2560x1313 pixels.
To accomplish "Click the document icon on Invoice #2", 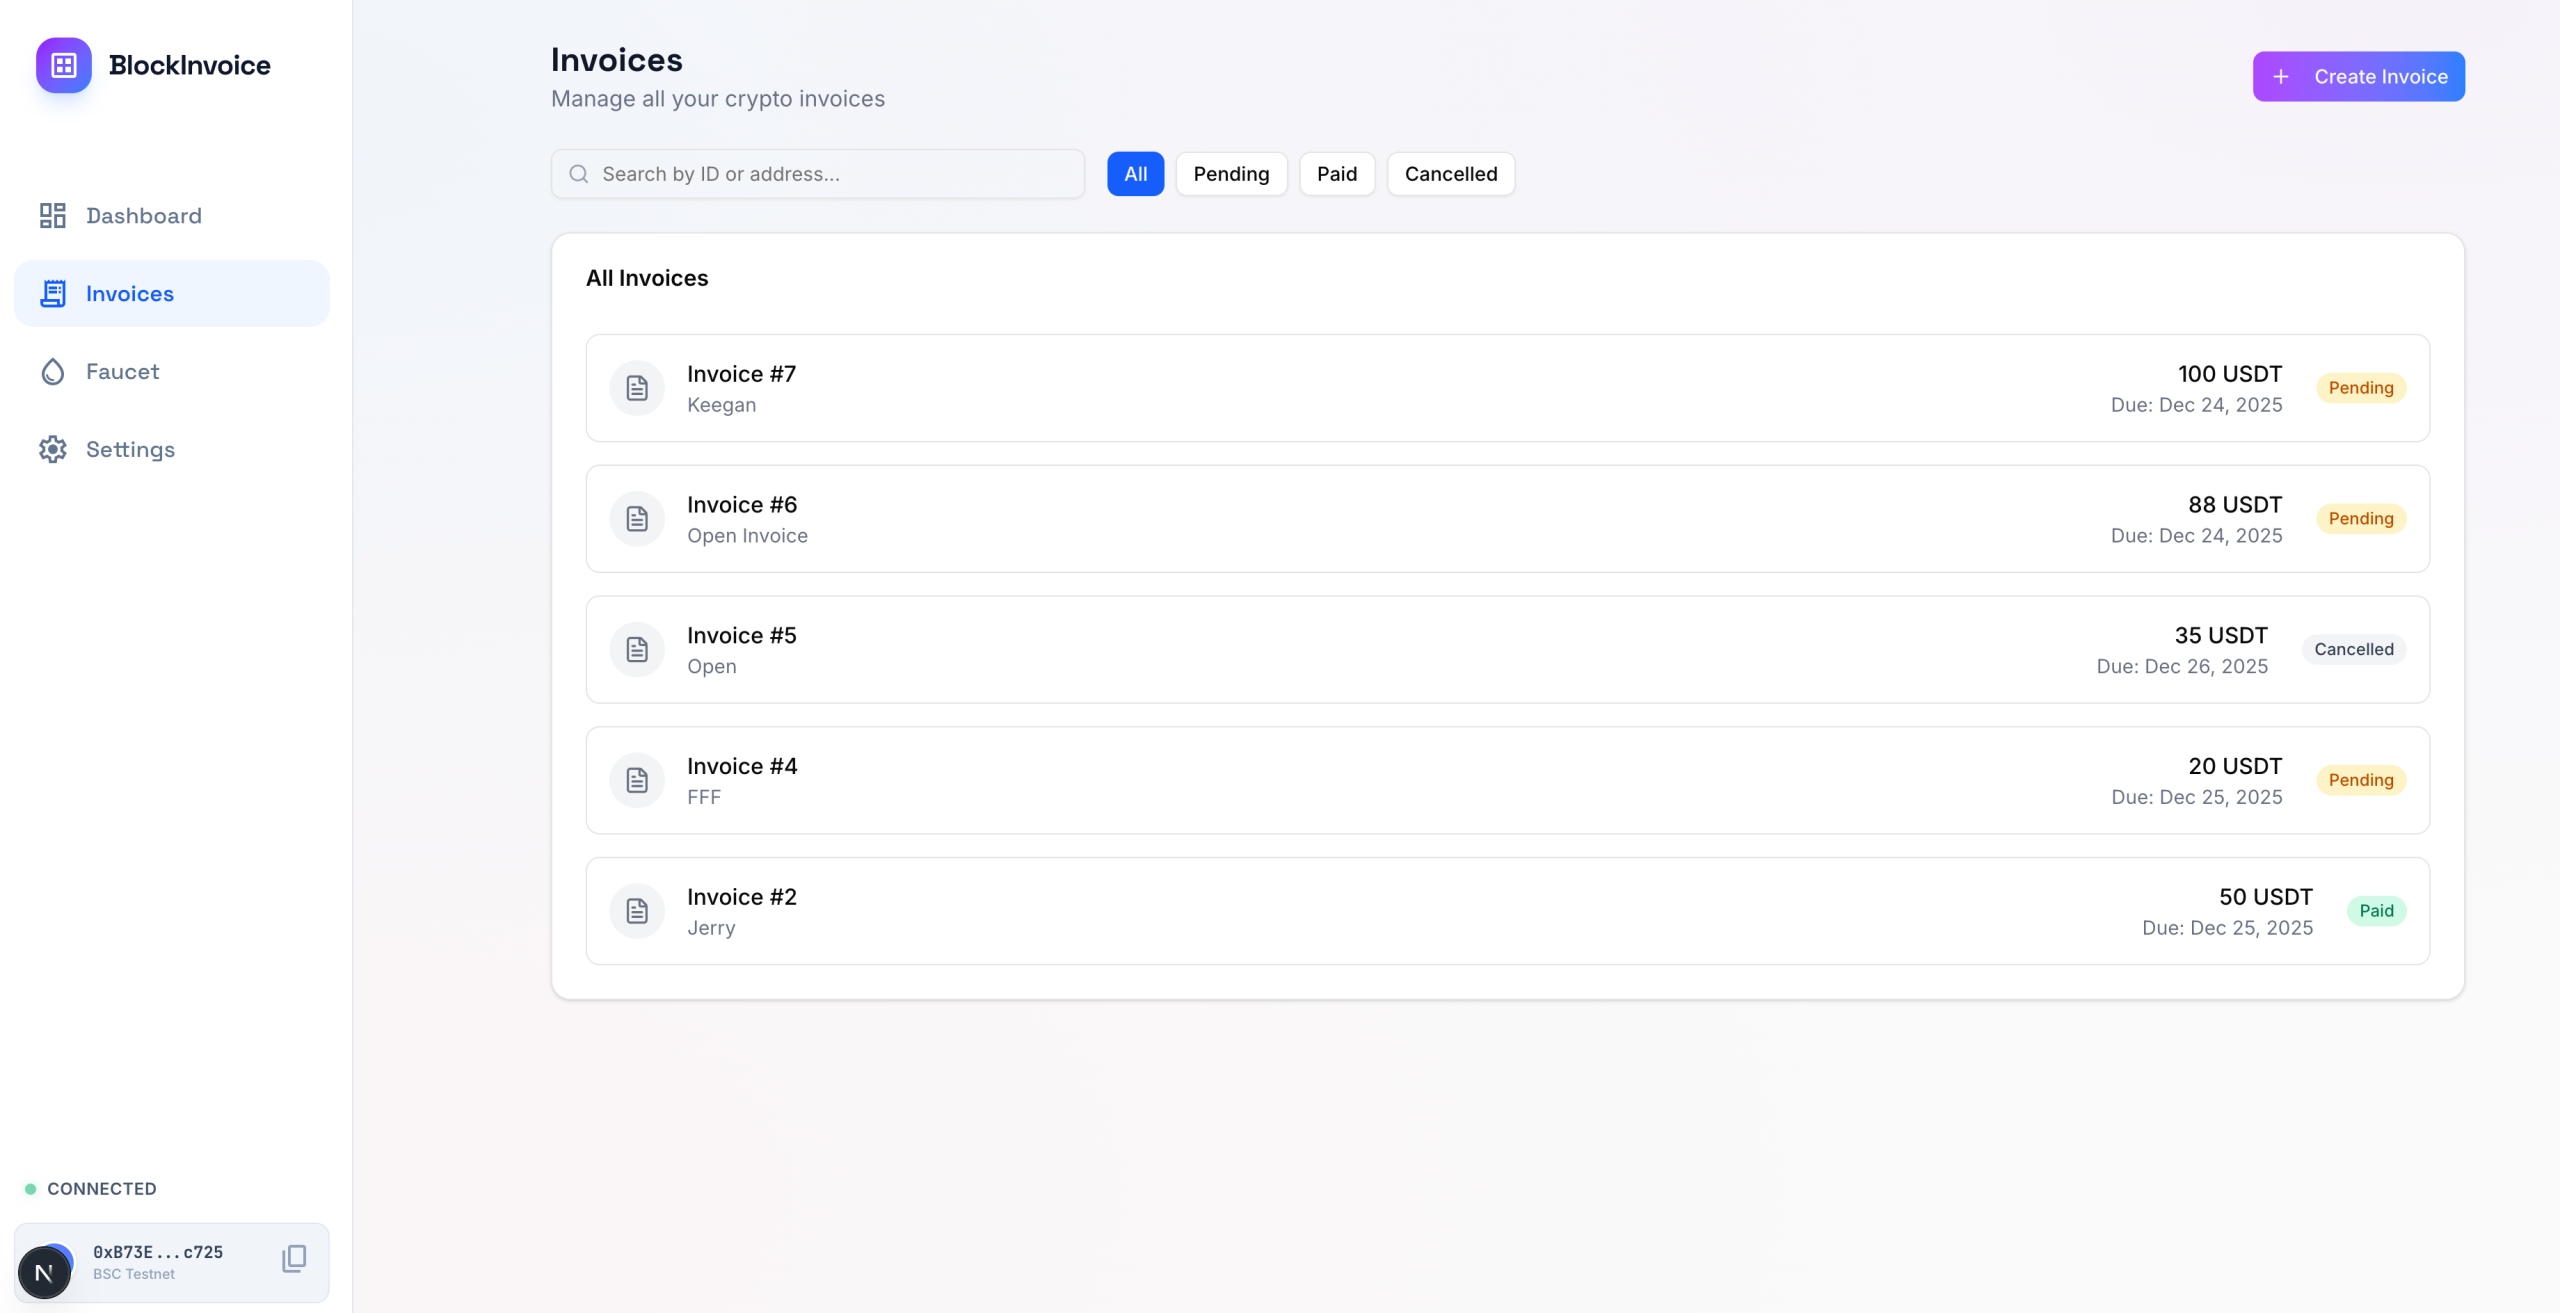I will (637, 911).
